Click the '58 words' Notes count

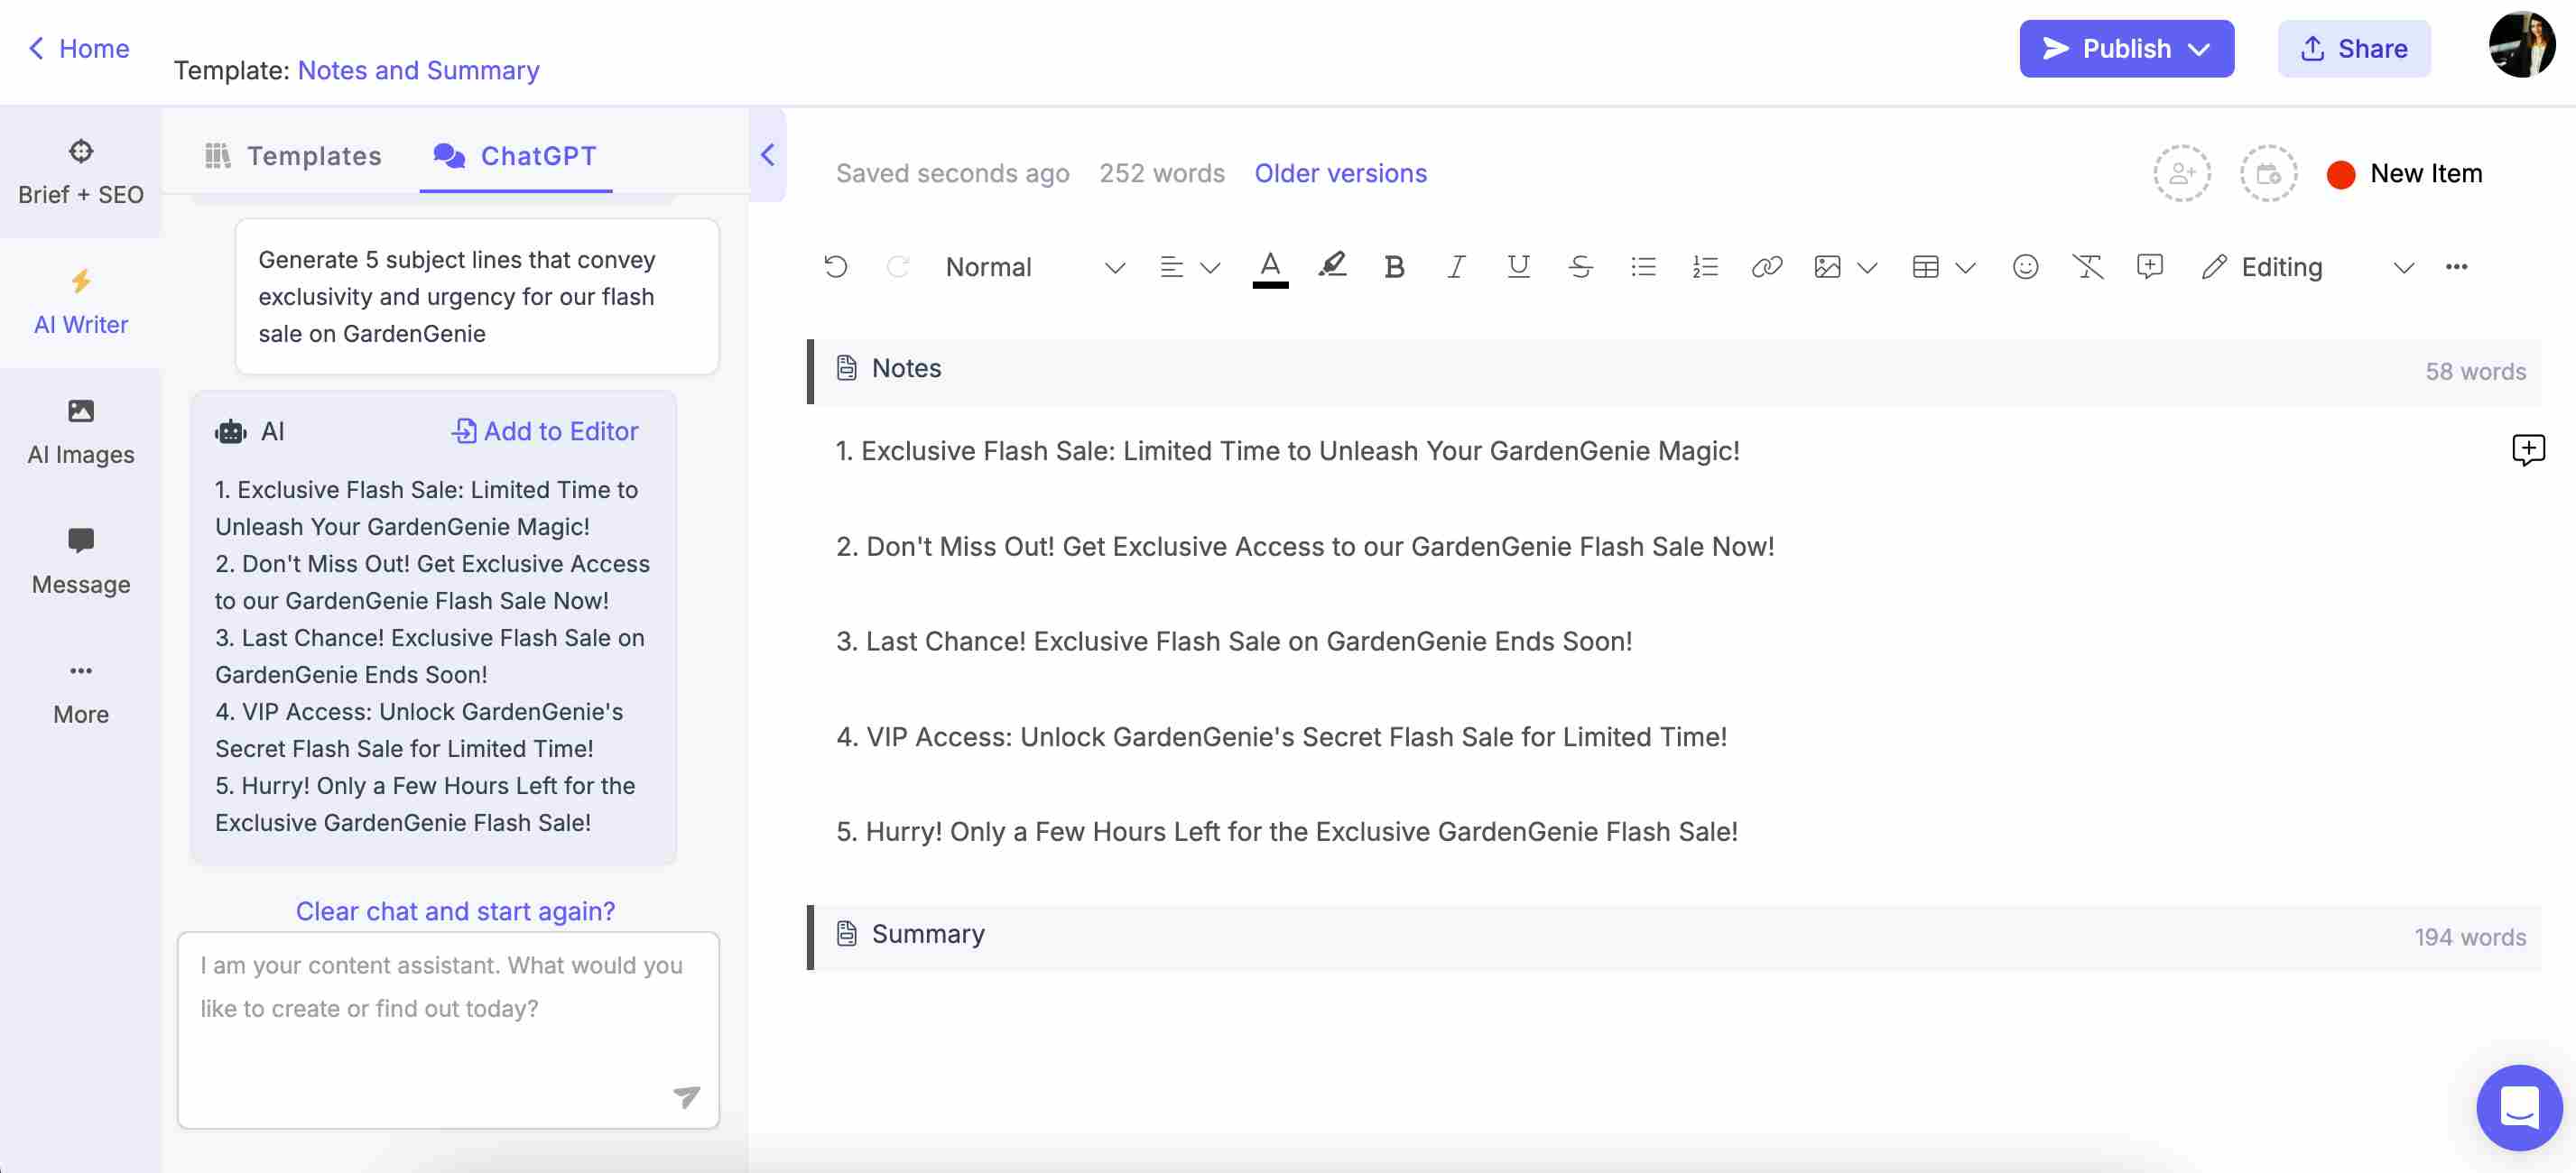(x=2475, y=371)
